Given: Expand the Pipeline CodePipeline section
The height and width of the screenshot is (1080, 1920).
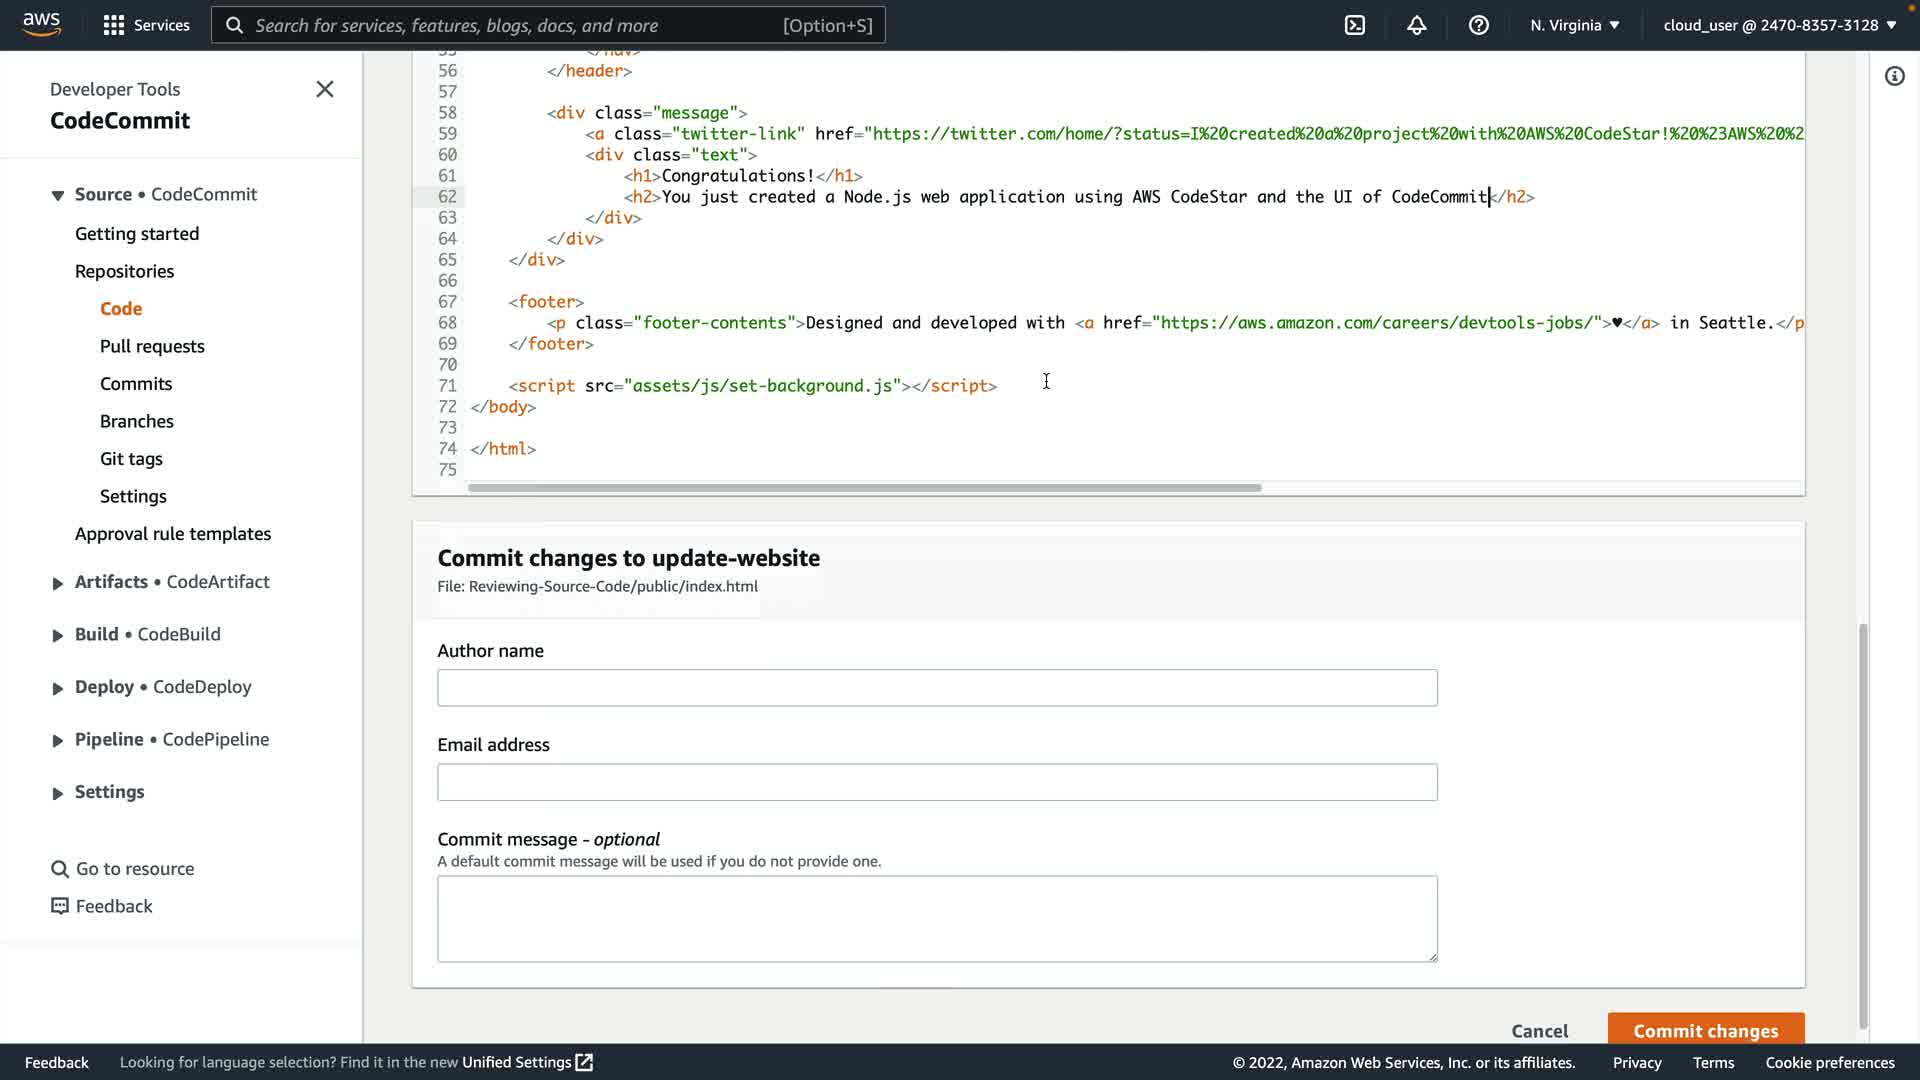Looking at the screenshot, I should point(58,740).
